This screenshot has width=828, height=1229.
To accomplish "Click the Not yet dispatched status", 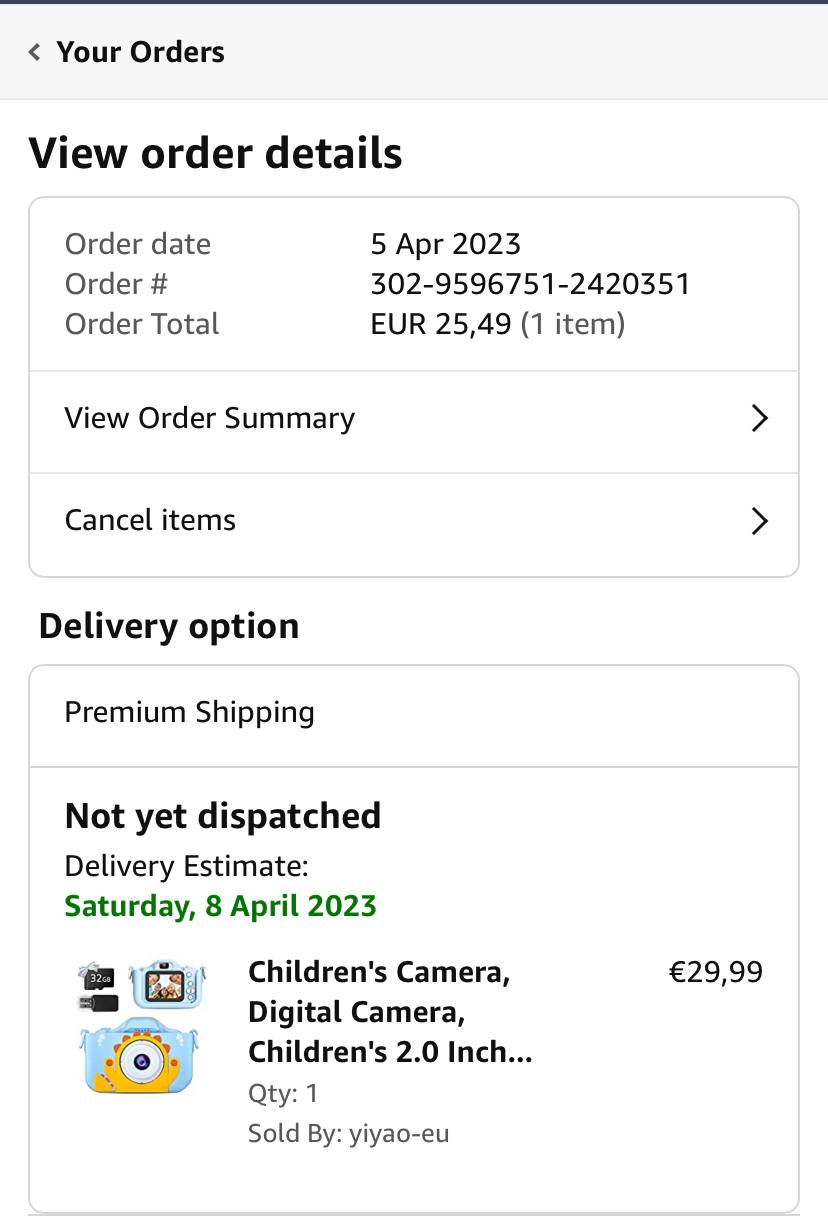I will point(223,816).
